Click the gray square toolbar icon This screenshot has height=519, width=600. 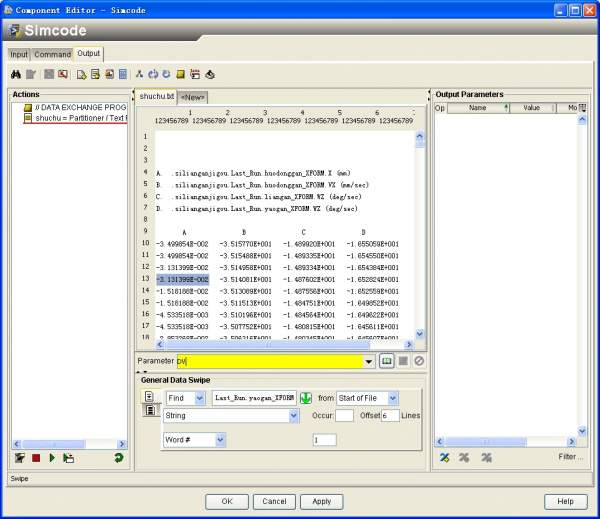49,74
